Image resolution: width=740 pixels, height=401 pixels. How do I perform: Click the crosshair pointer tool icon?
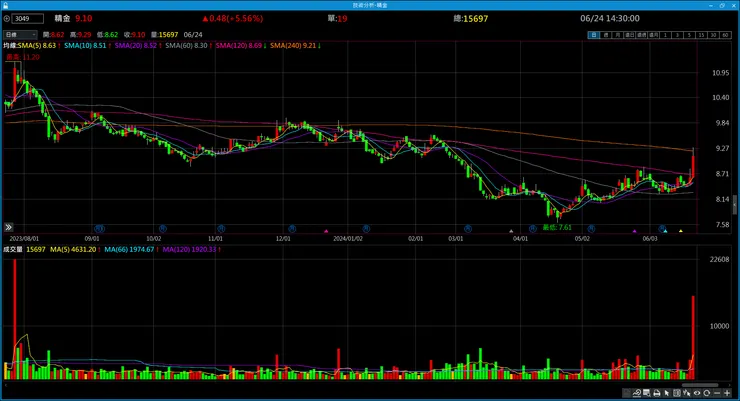(x=687, y=393)
